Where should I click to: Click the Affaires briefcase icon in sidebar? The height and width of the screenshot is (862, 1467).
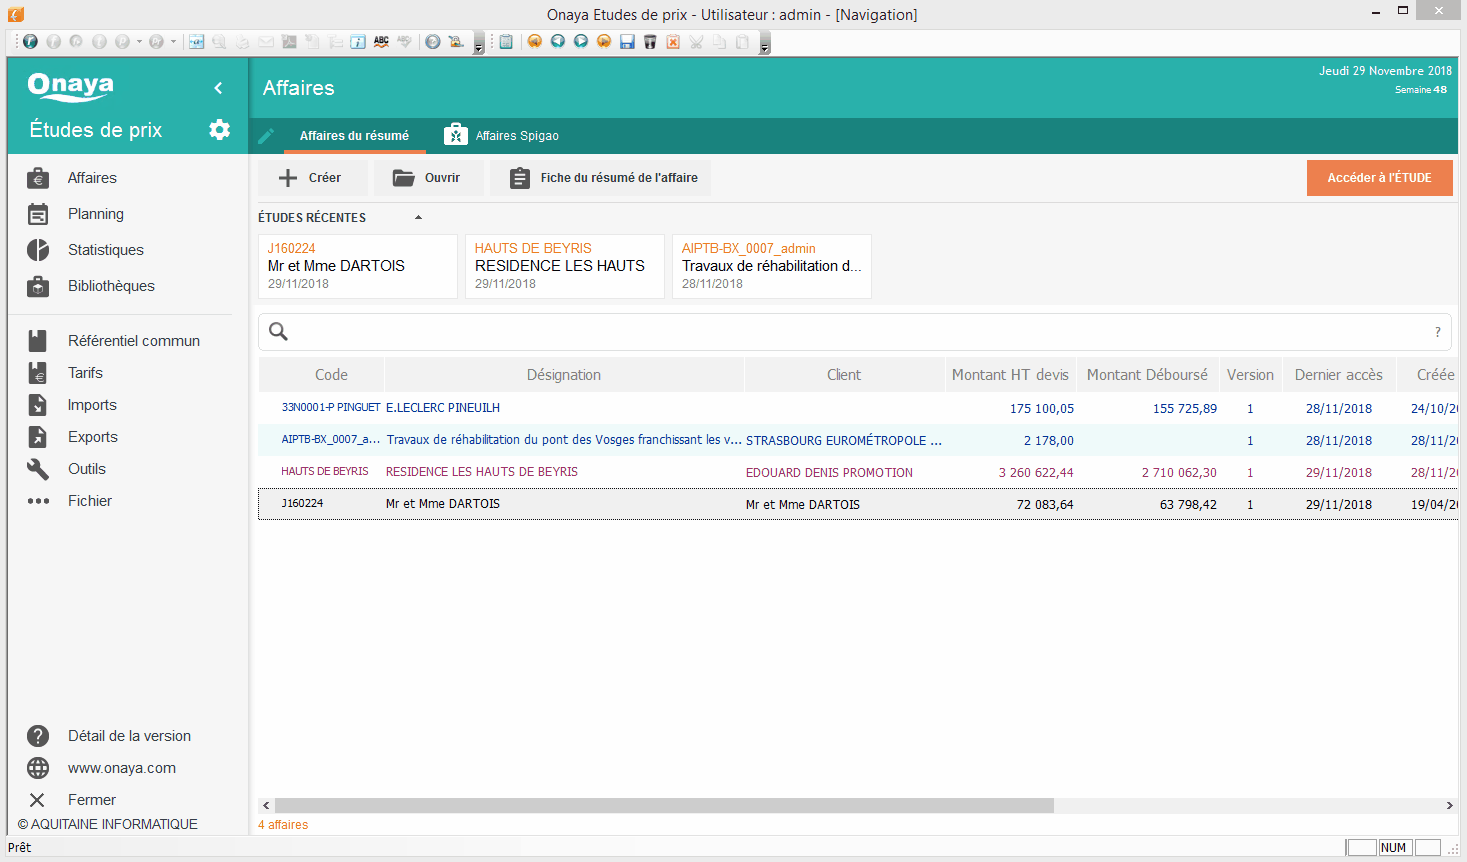coord(38,178)
